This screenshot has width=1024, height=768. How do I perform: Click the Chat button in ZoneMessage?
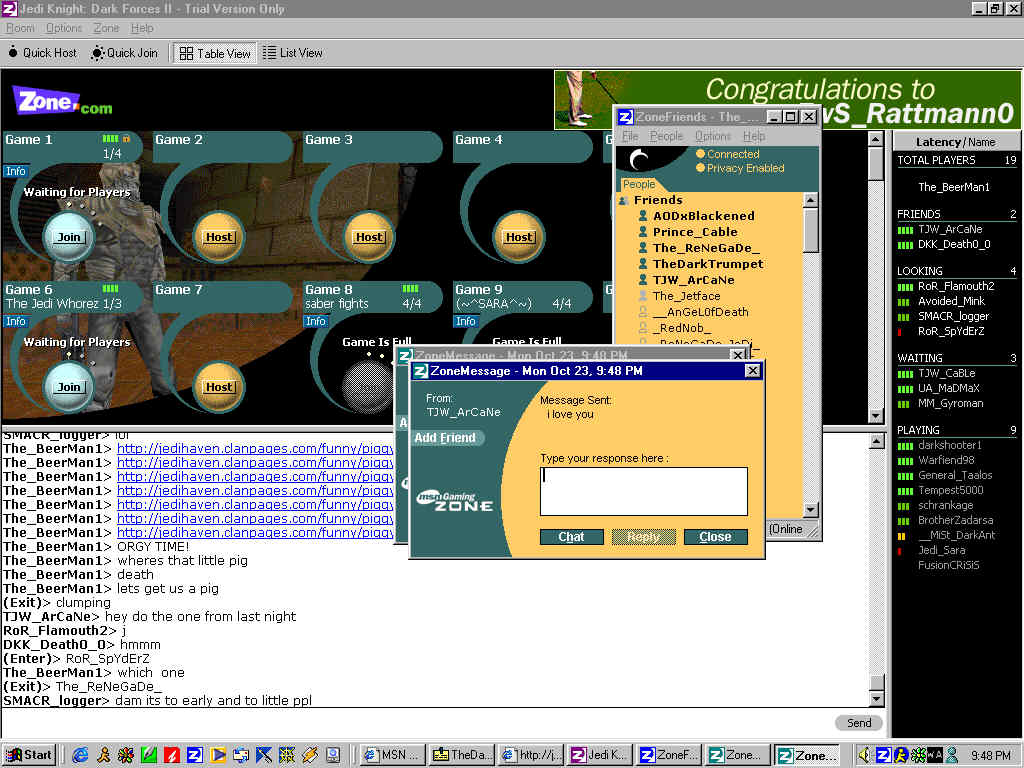tap(571, 537)
